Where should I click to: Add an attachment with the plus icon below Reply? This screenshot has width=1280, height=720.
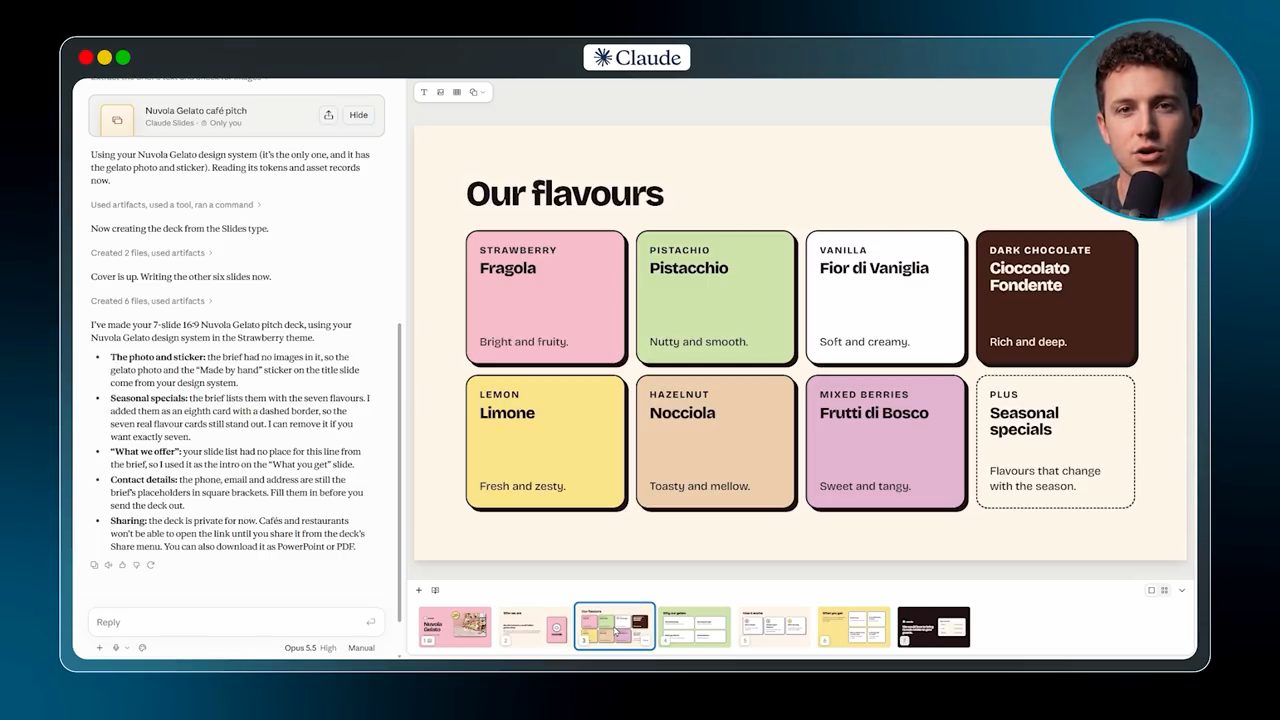[99, 648]
